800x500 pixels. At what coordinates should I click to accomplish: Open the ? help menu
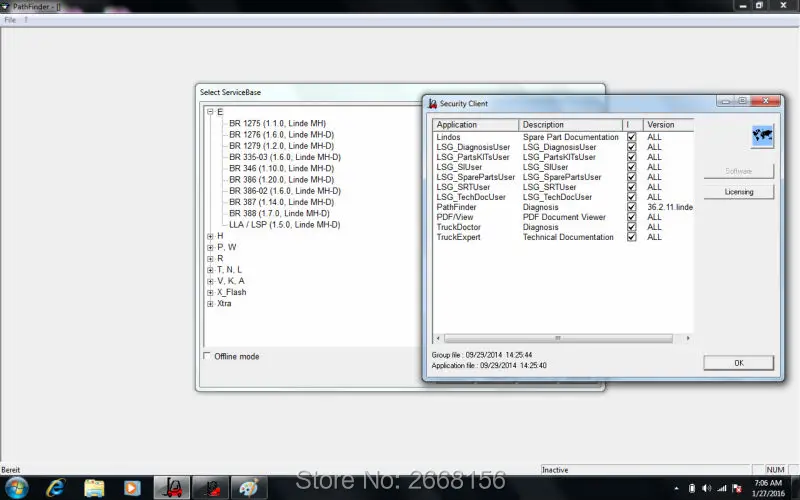[26, 20]
